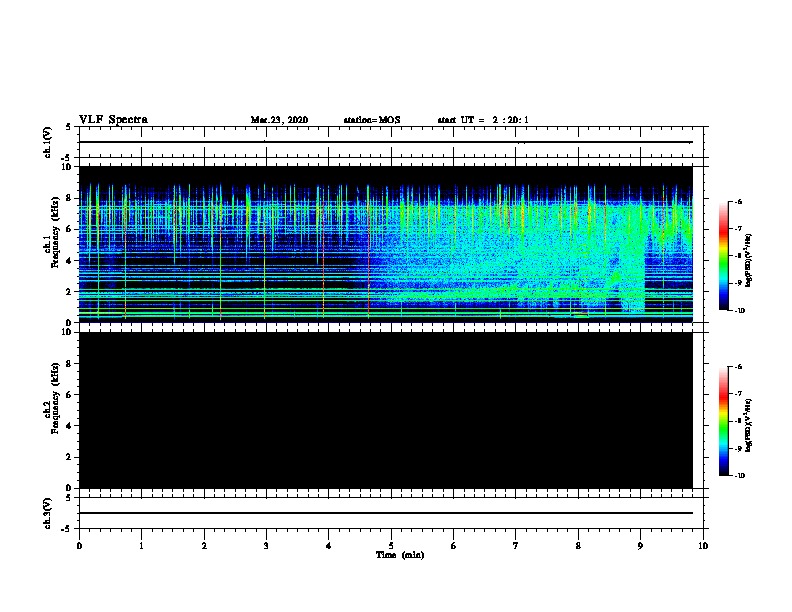Click the ch.2 spectrogram color scale bar
The width and height of the screenshot is (792, 612).
click(724, 421)
